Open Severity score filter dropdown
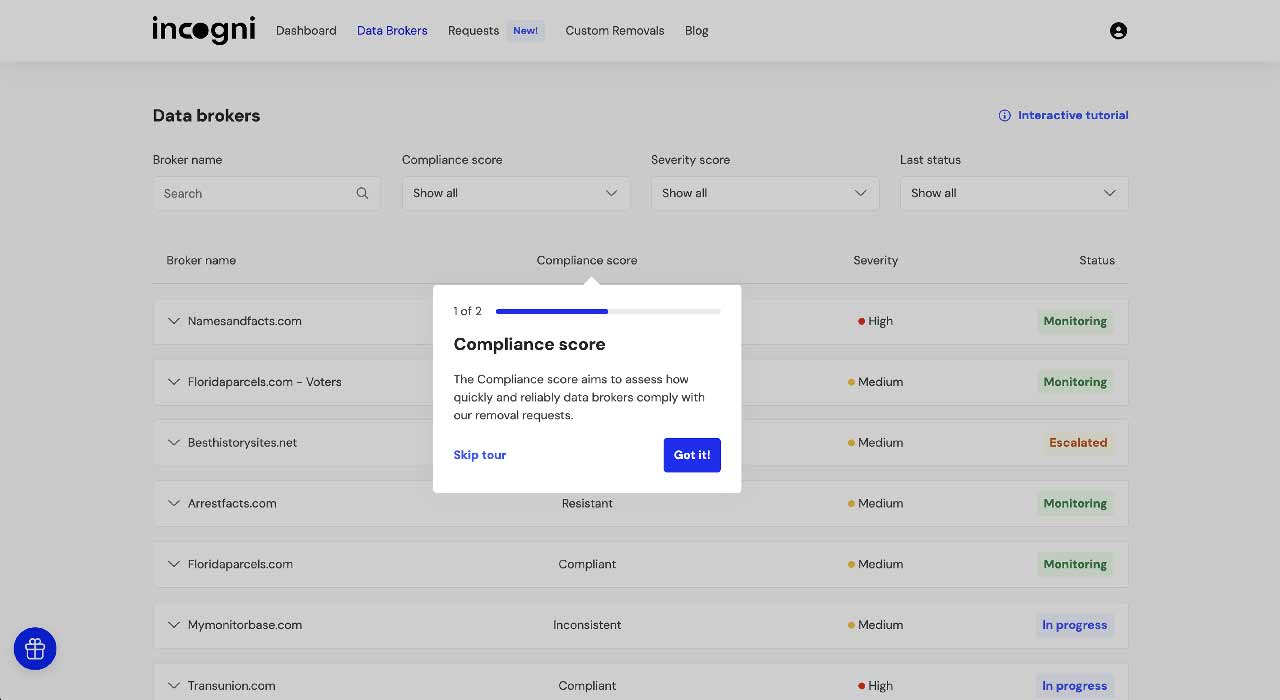Viewport: 1280px width, 700px height. point(765,193)
